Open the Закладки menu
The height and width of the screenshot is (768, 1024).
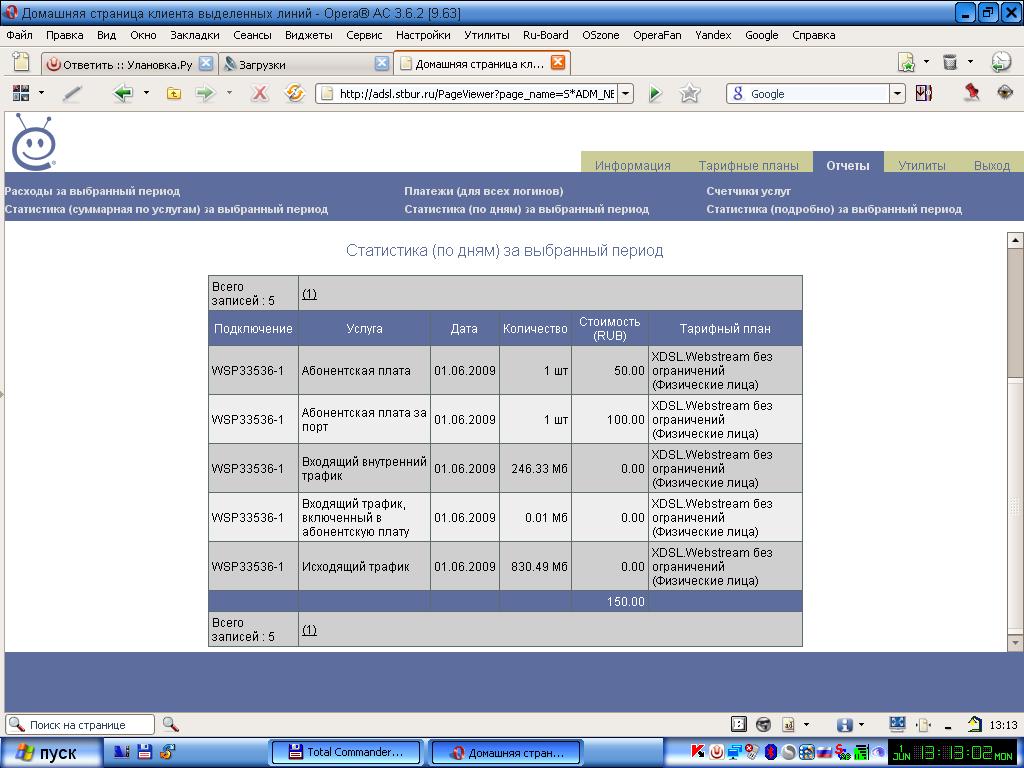point(194,35)
